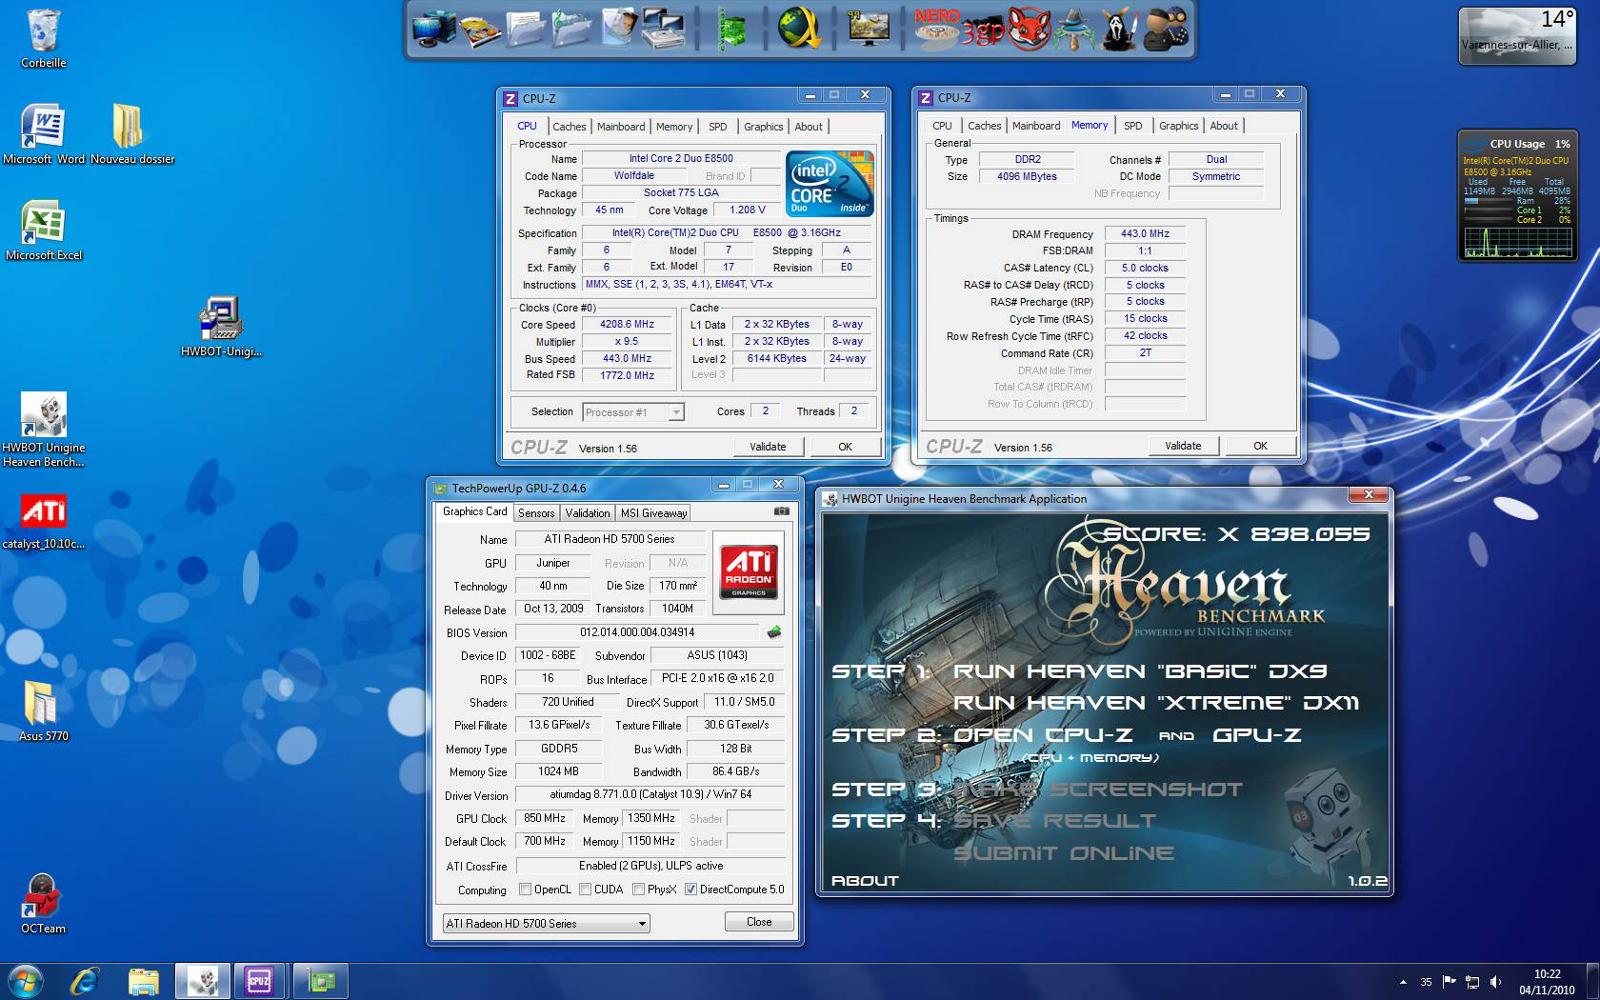The height and width of the screenshot is (1000, 1600).
Task: Click RUN HEAVEN "BASIC" DX9
Action: [1140, 671]
